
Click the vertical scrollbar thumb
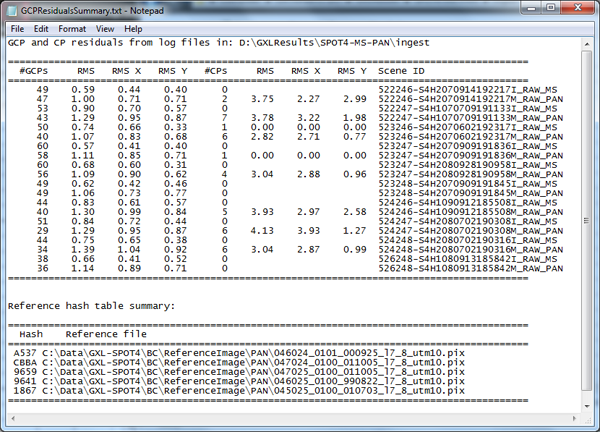(x=587, y=221)
